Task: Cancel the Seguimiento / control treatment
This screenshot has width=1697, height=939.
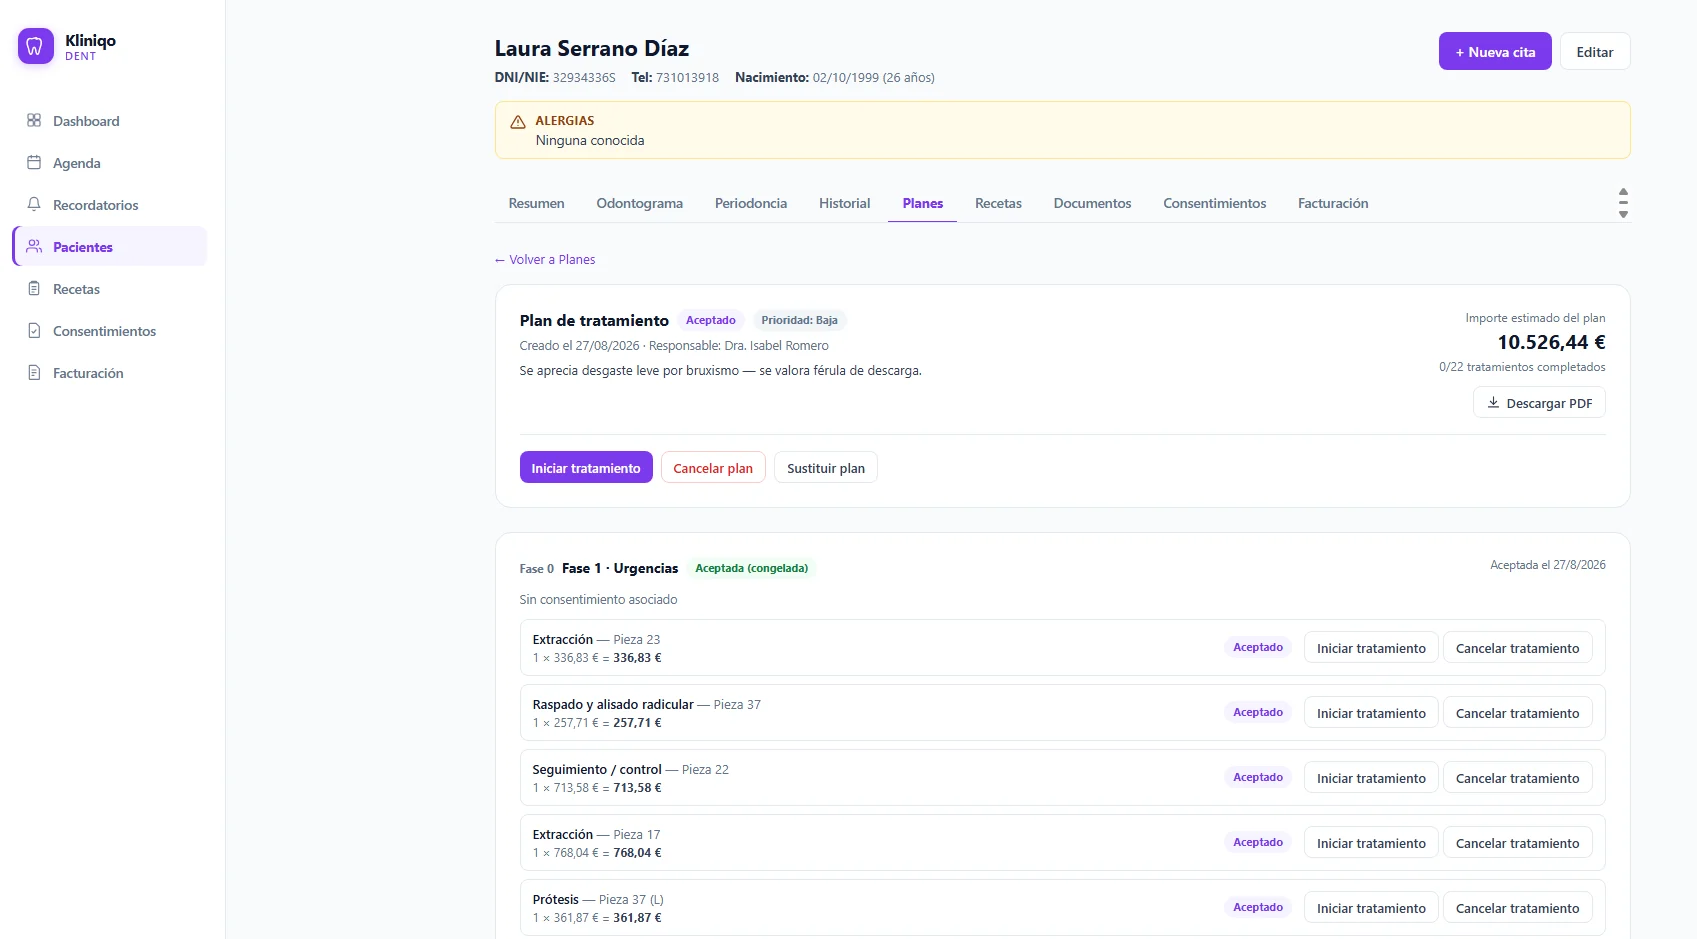Action: click(x=1517, y=778)
